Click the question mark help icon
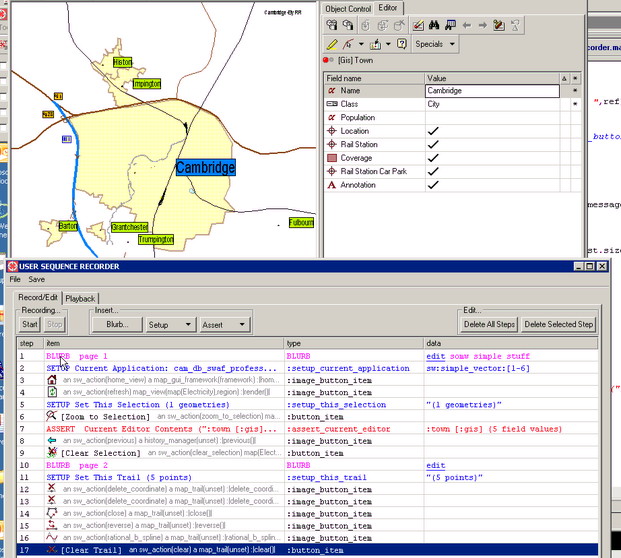The height and width of the screenshot is (558, 621). [402, 44]
